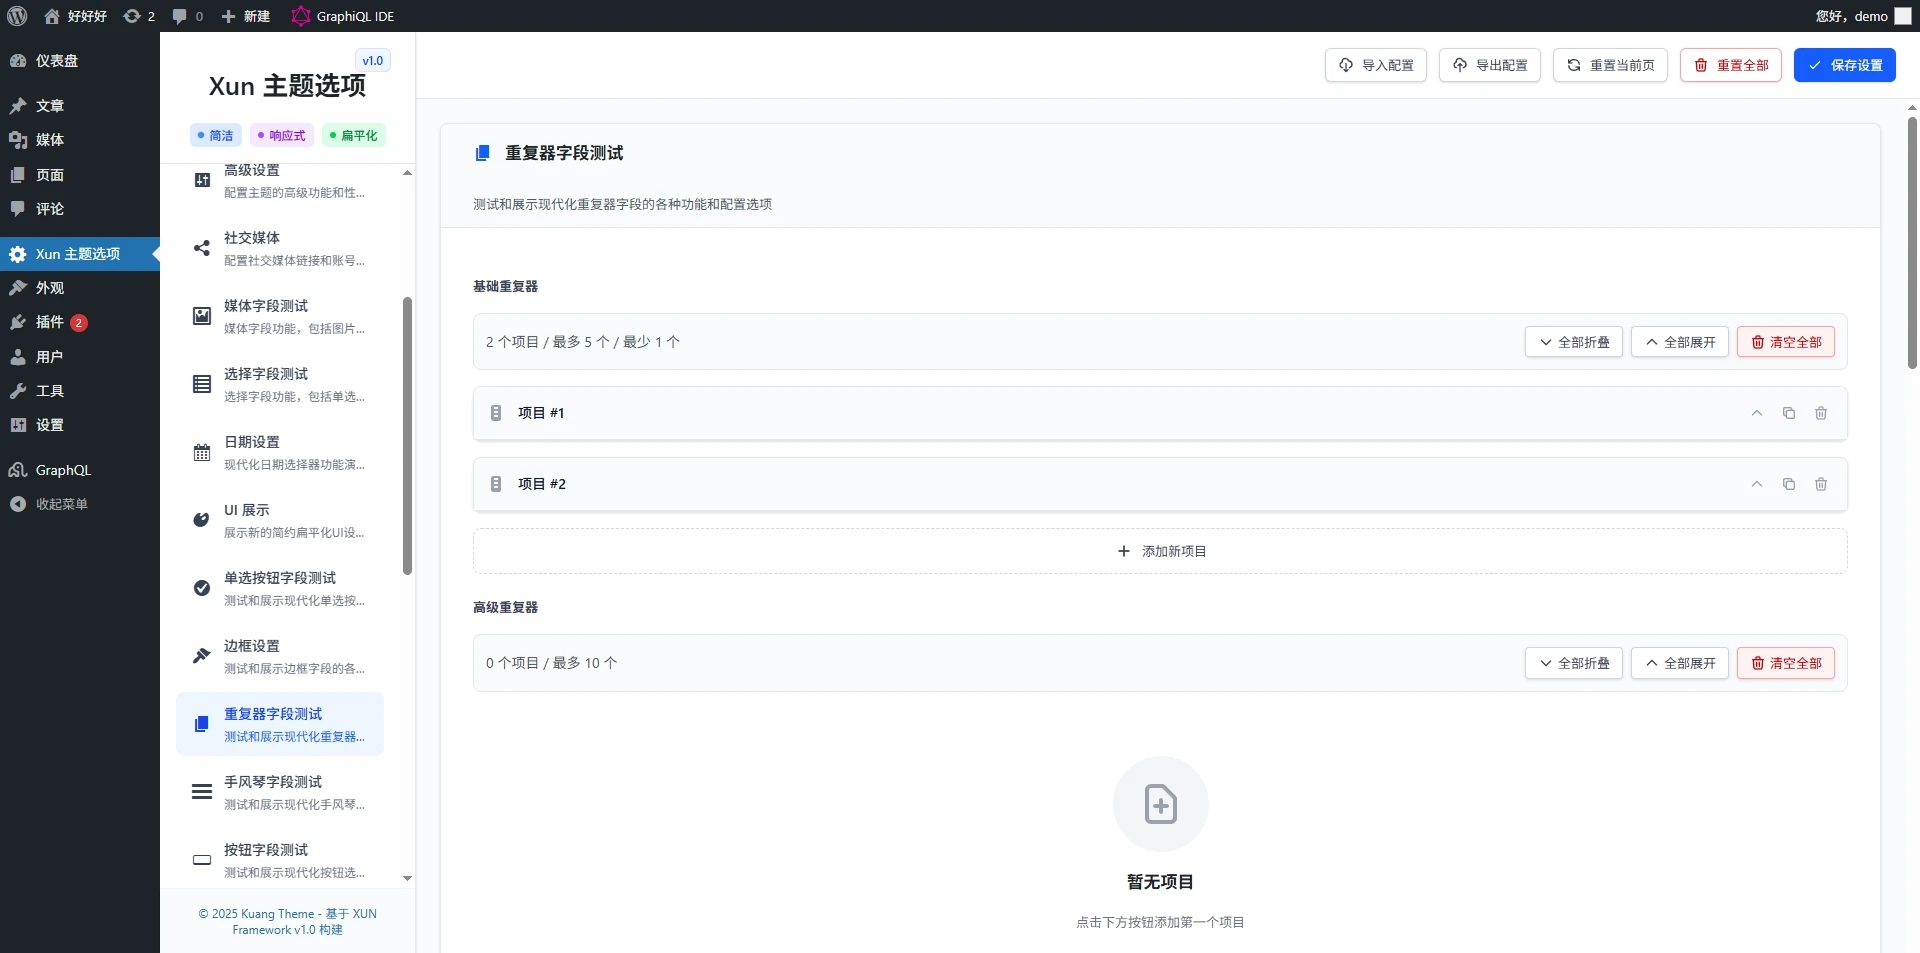
Task: Open 仪表盘 dashboard menu
Action: pos(80,61)
